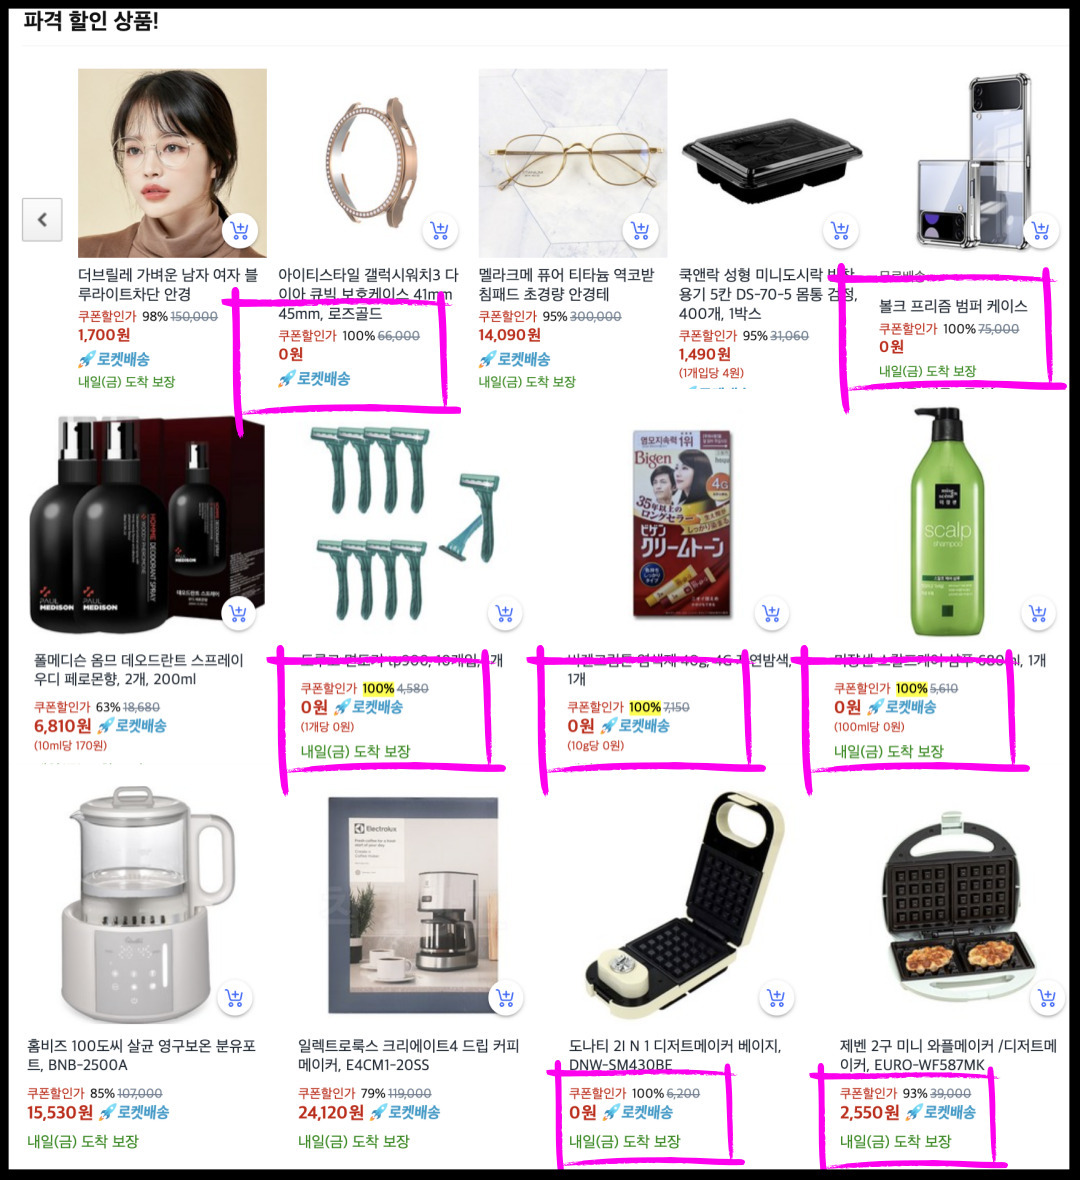Add Bigen hair dye to cart

[771, 613]
